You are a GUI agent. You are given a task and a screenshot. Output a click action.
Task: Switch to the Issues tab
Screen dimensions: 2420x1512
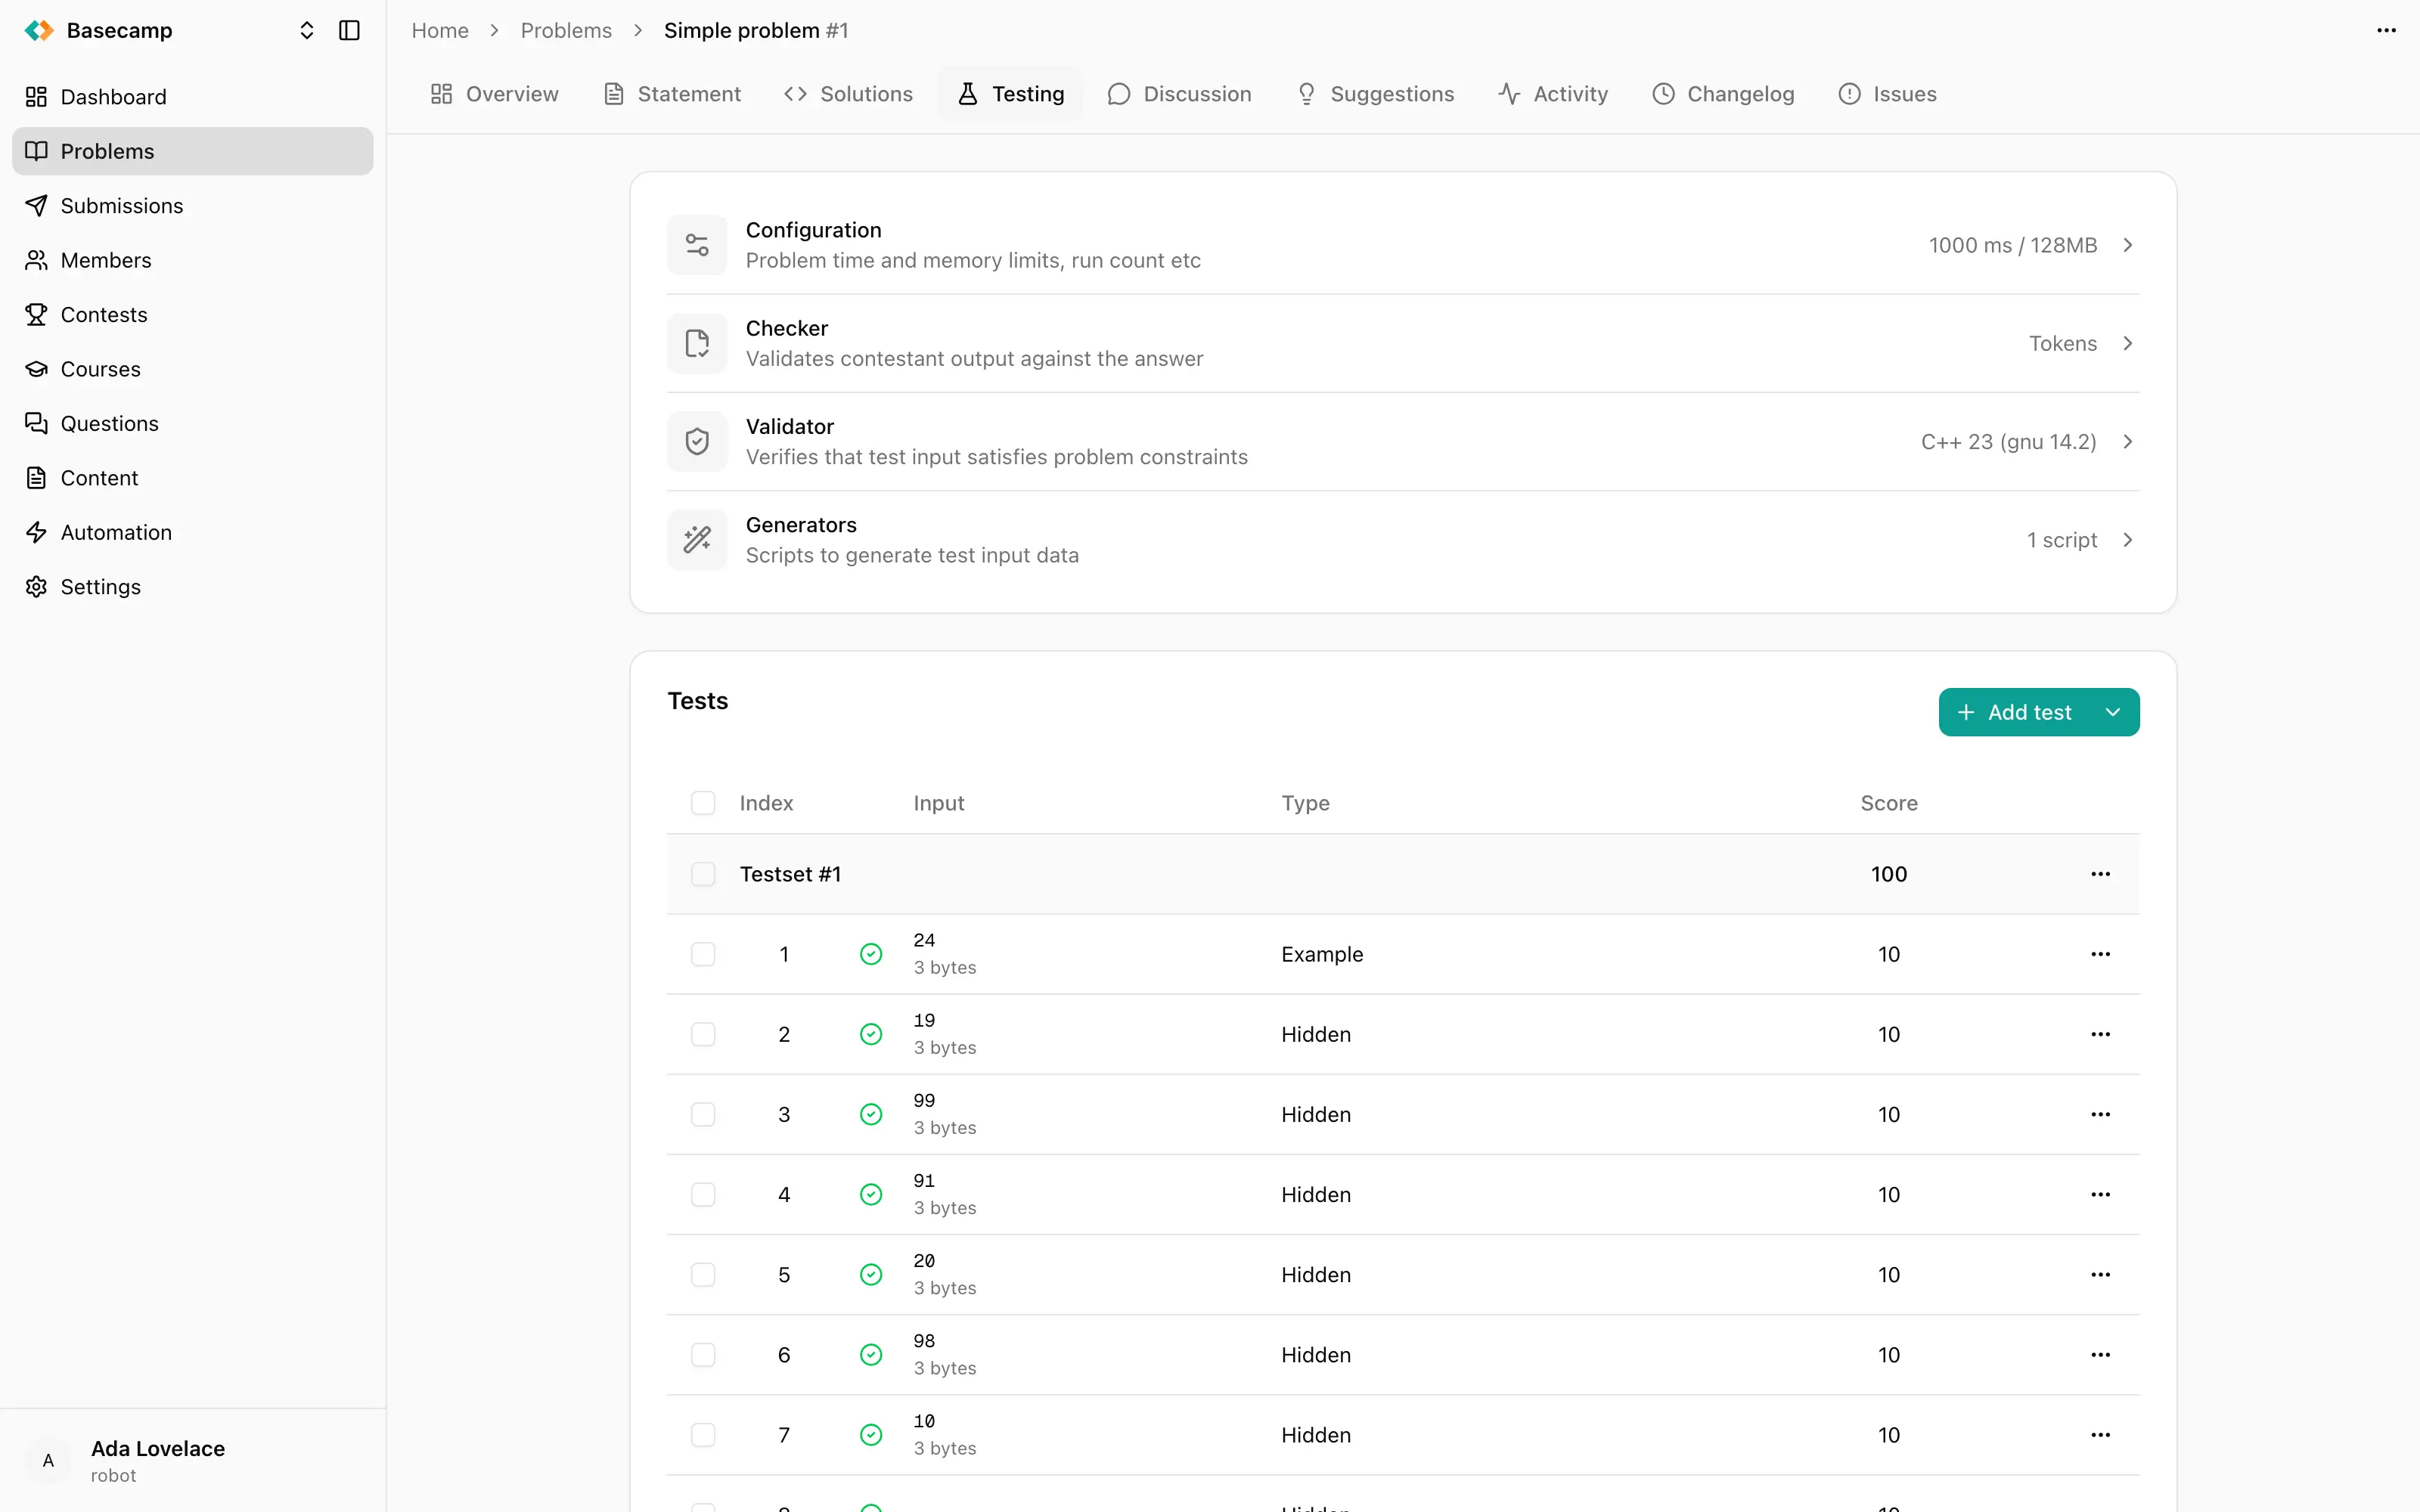coord(1887,94)
